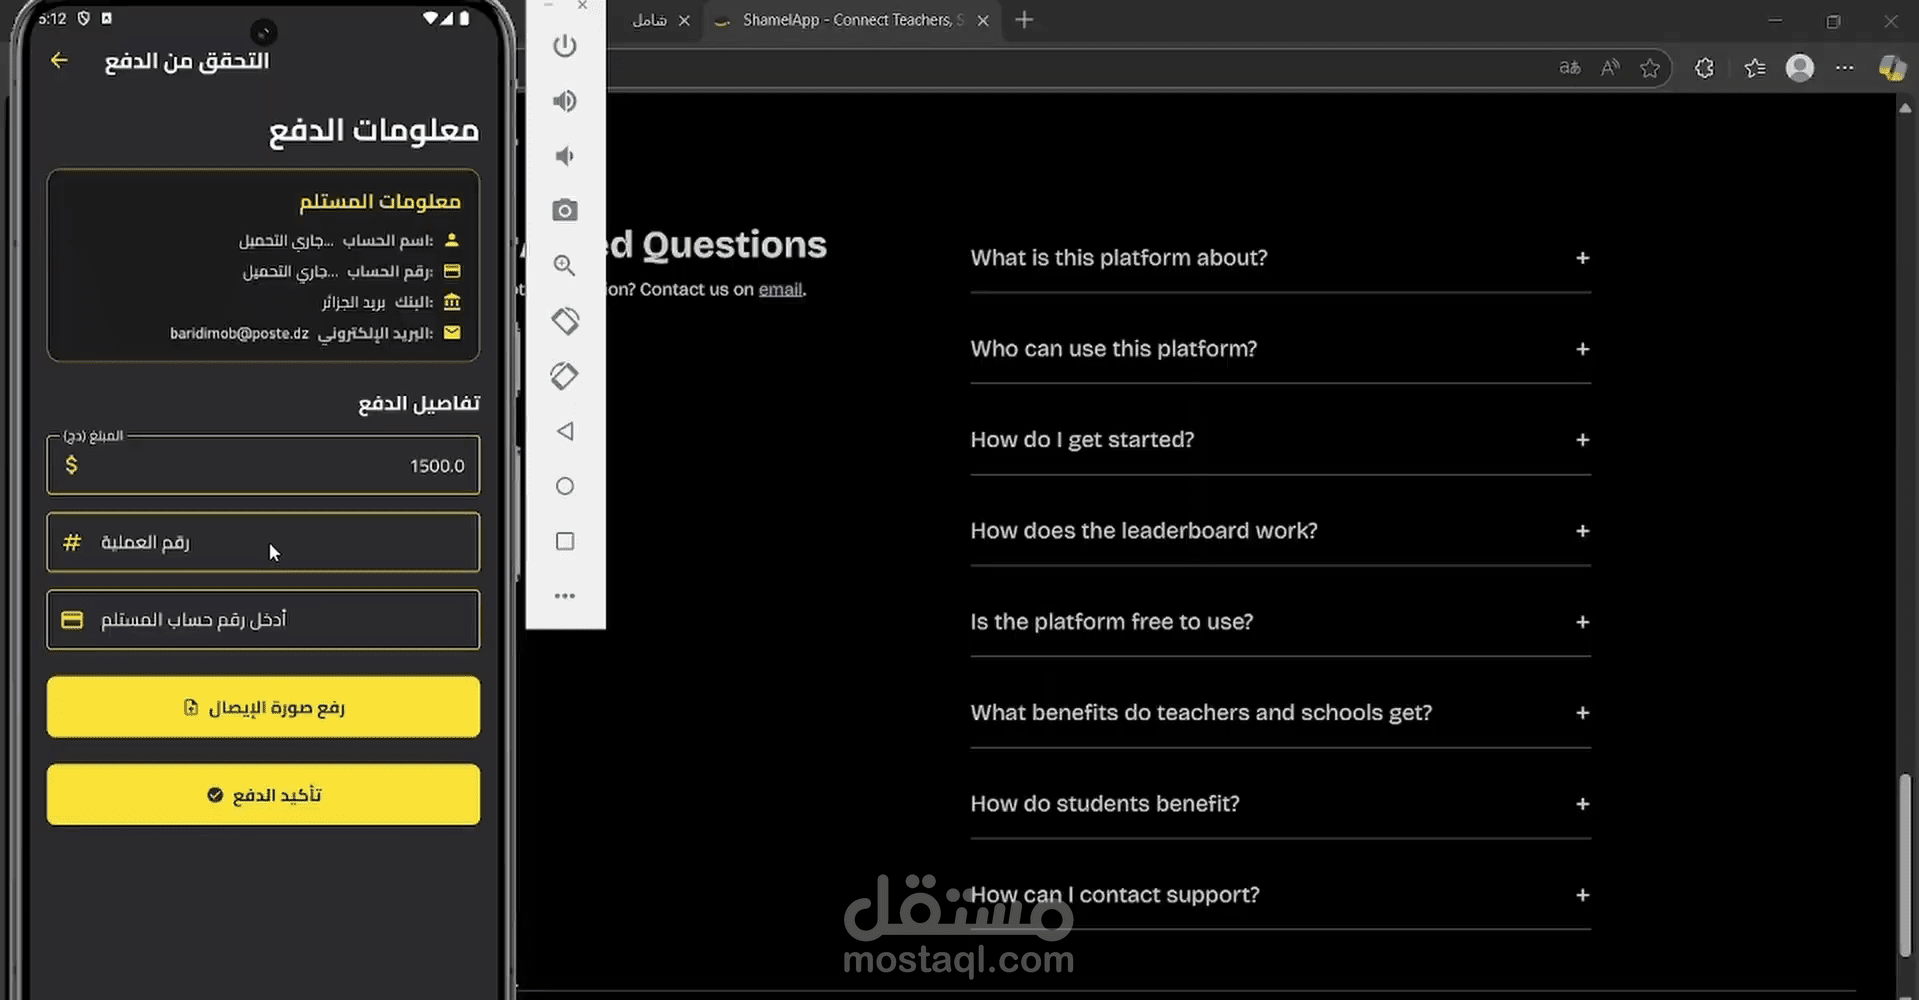Add page to favorites with star icon

click(1650, 68)
